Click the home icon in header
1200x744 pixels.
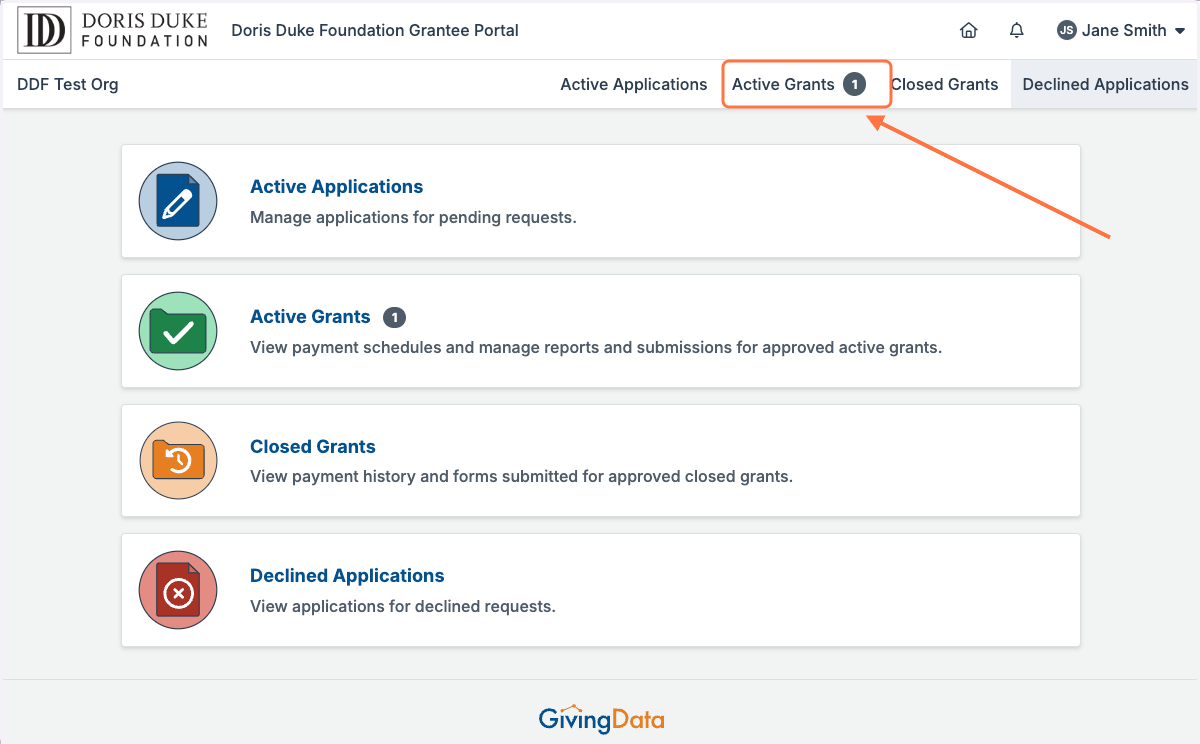968,30
